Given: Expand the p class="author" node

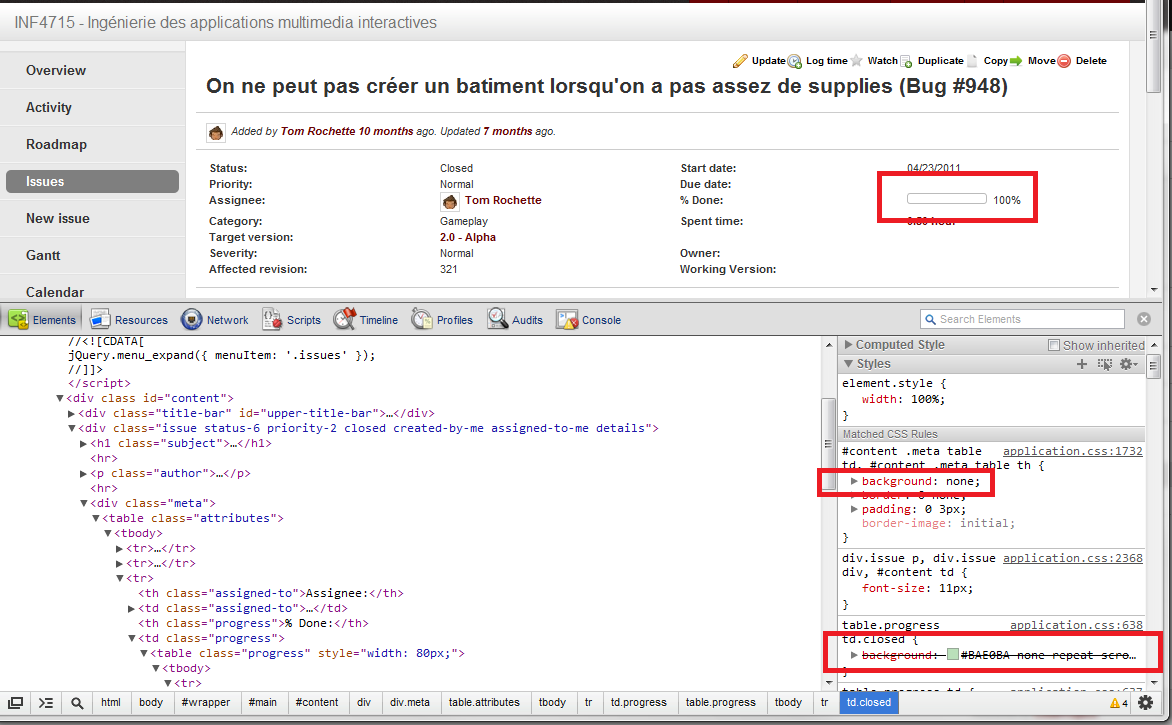Looking at the screenshot, I should (x=84, y=474).
